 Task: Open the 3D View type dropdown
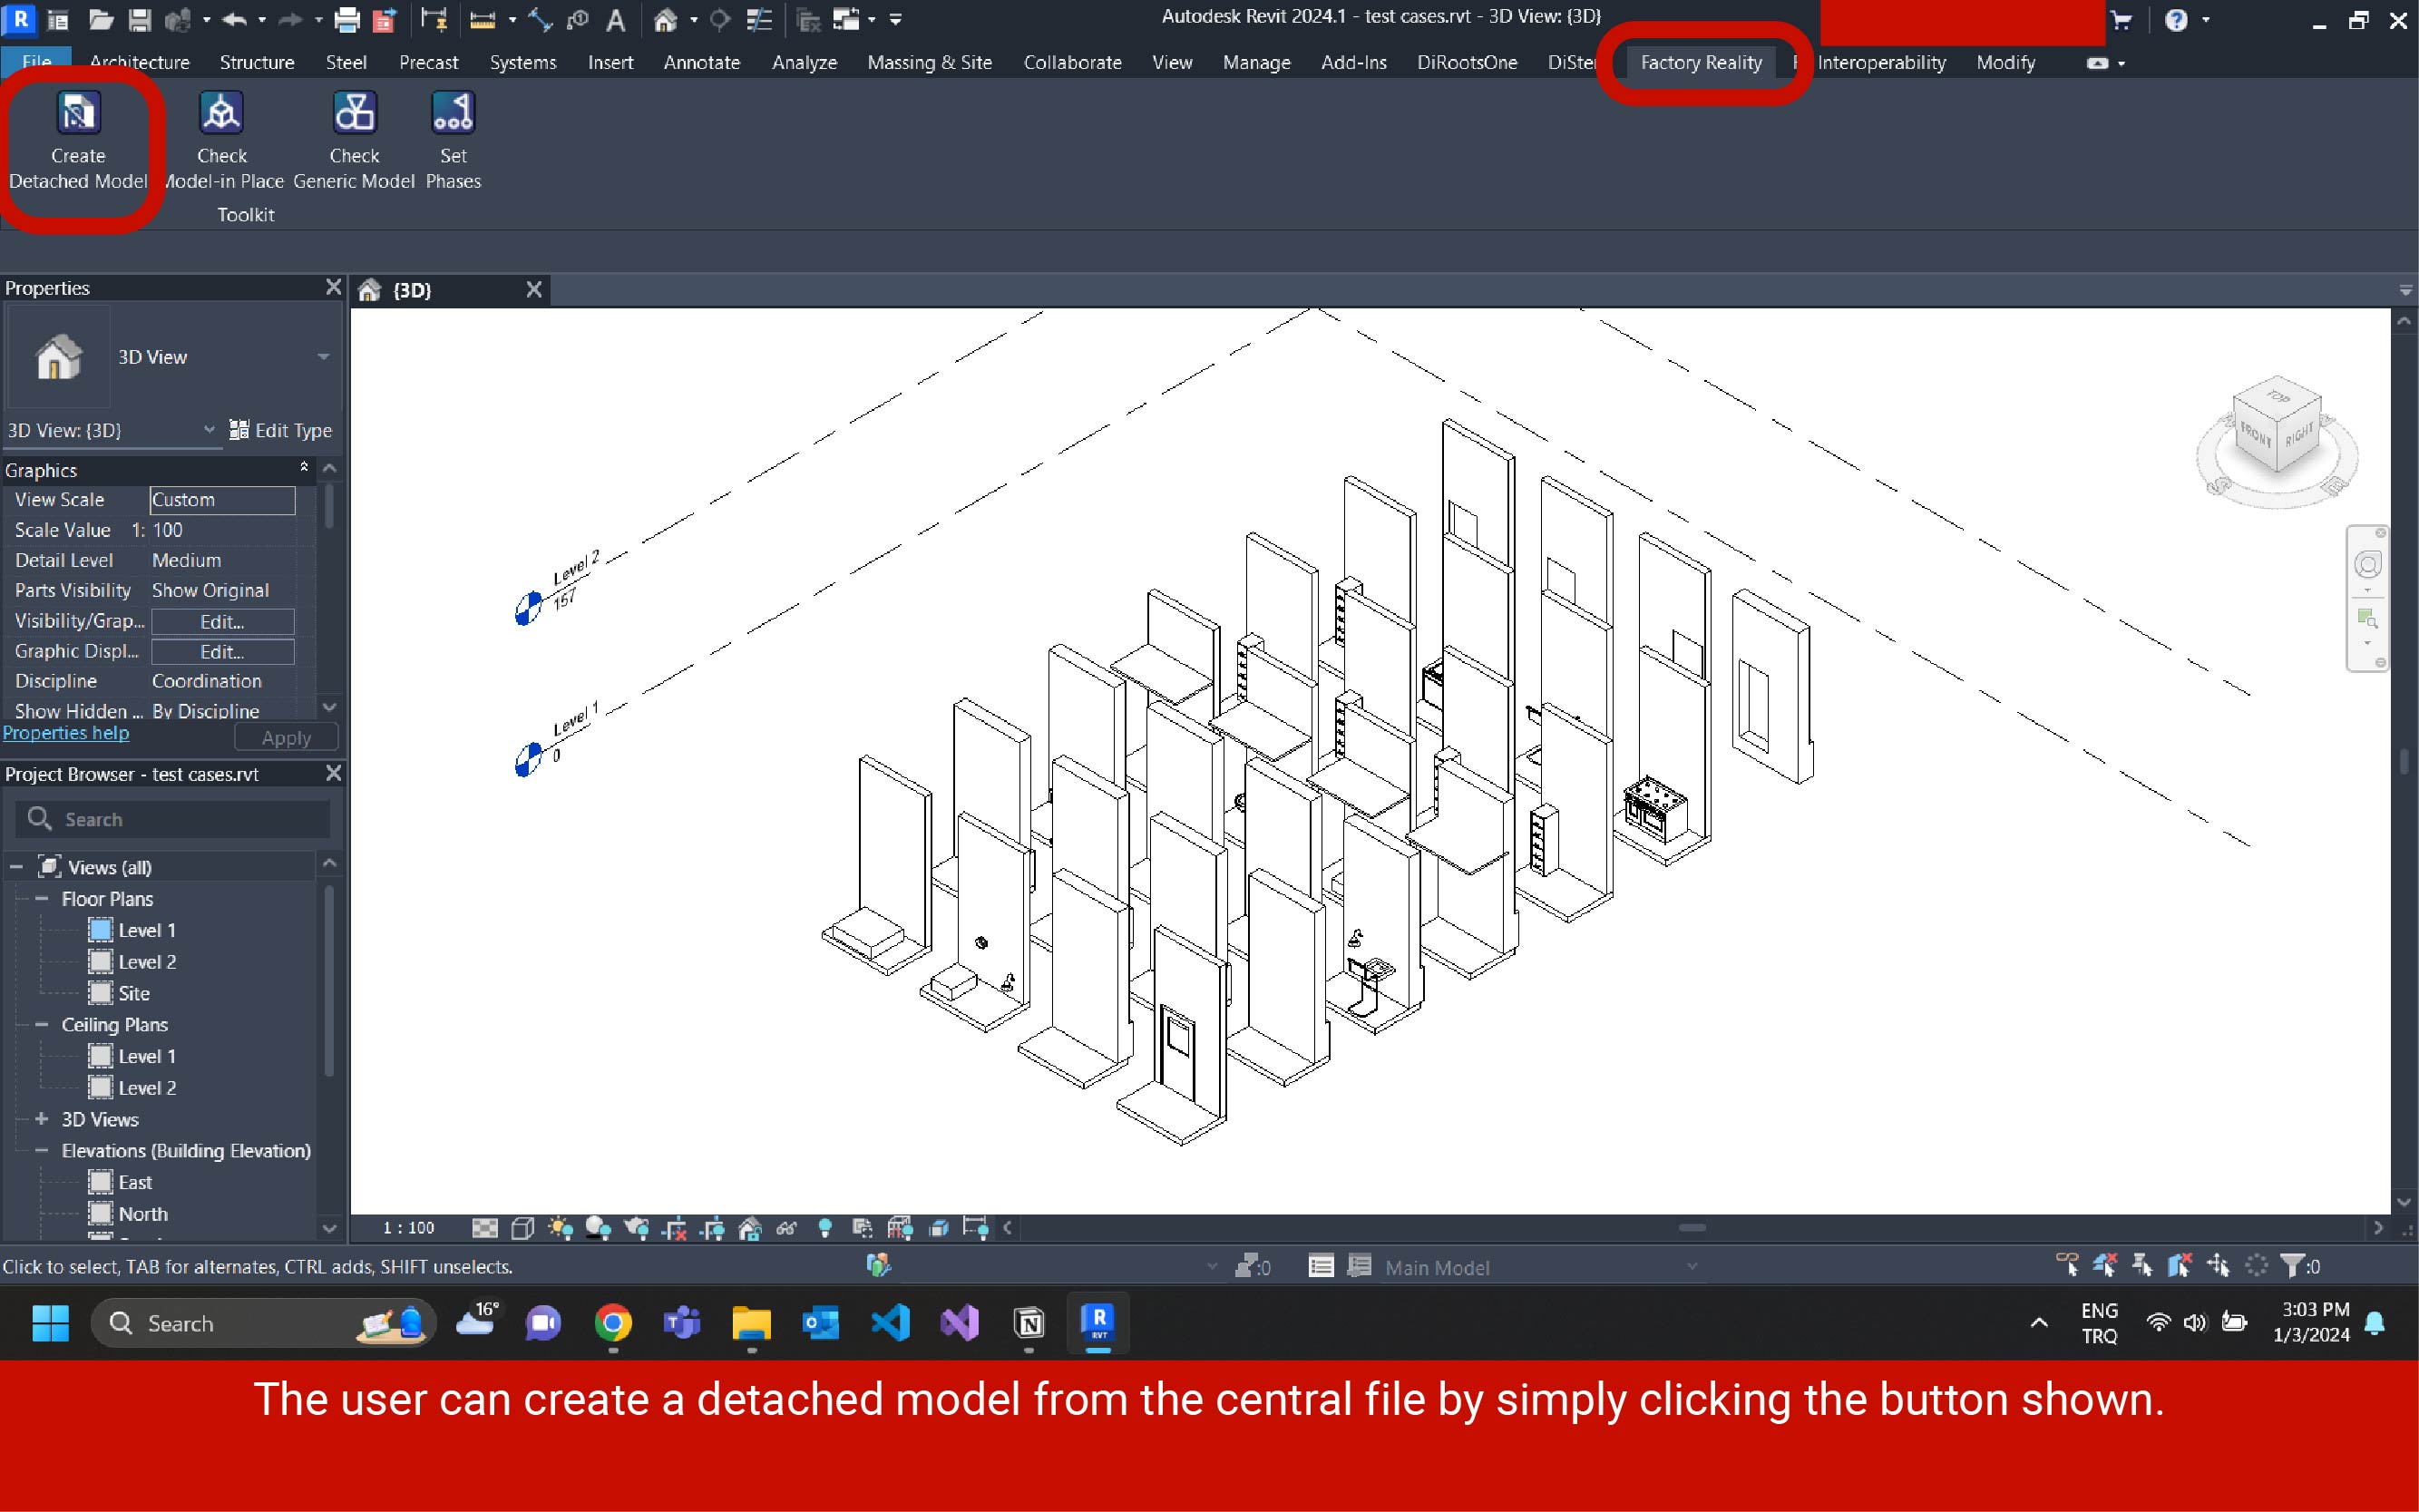tap(323, 357)
